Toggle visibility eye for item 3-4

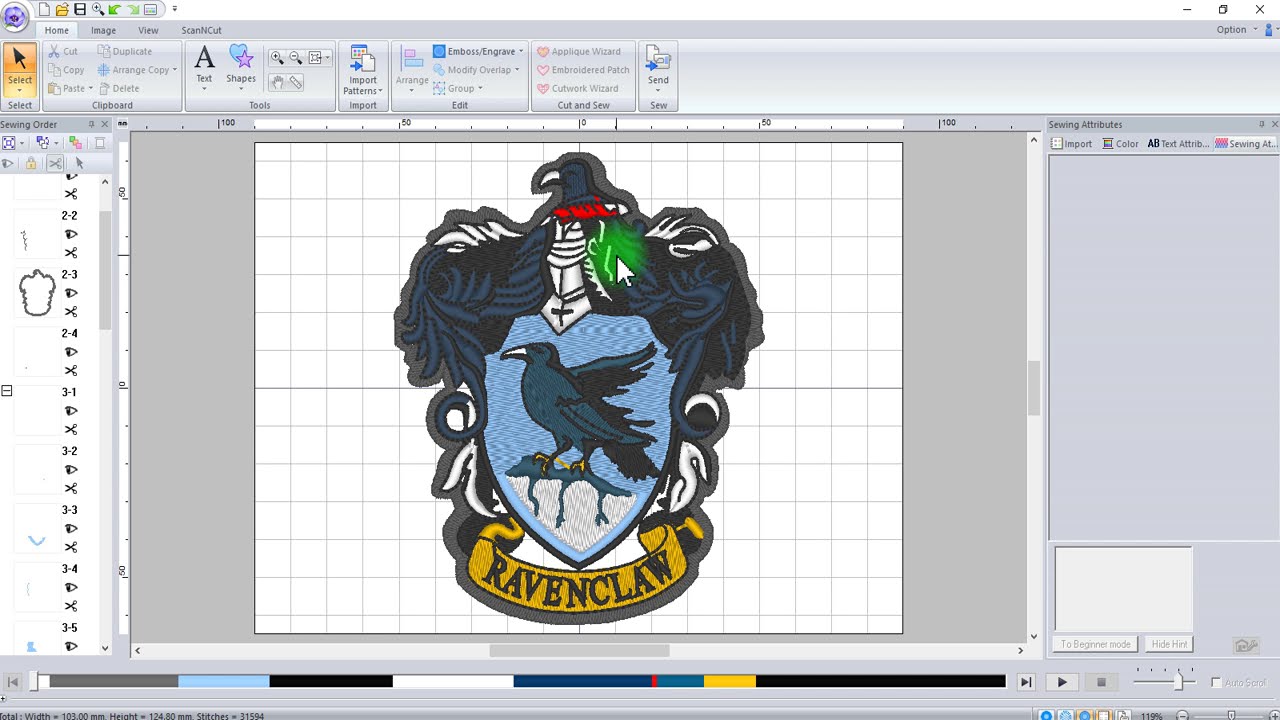coord(71,588)
